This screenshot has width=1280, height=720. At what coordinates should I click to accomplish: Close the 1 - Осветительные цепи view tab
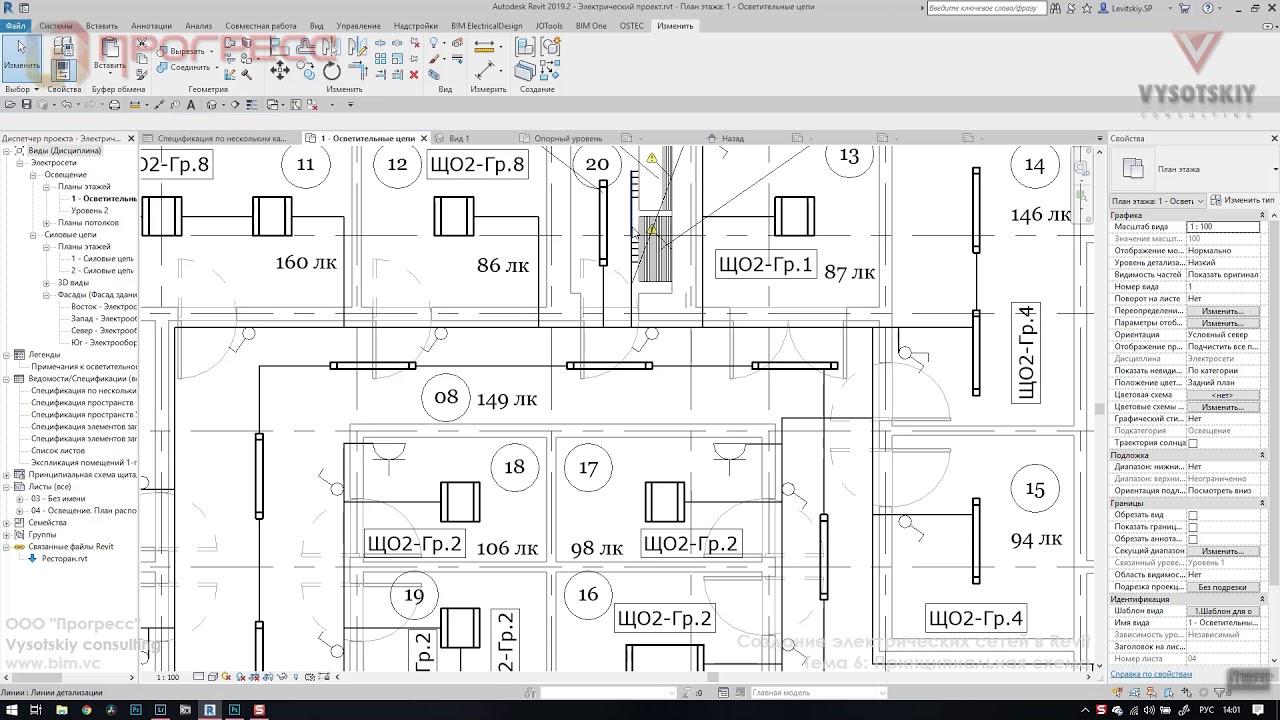(x=424, y=138)
